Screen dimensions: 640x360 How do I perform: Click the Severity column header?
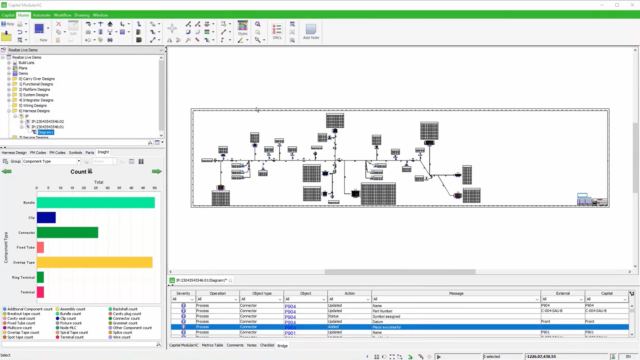183,293
